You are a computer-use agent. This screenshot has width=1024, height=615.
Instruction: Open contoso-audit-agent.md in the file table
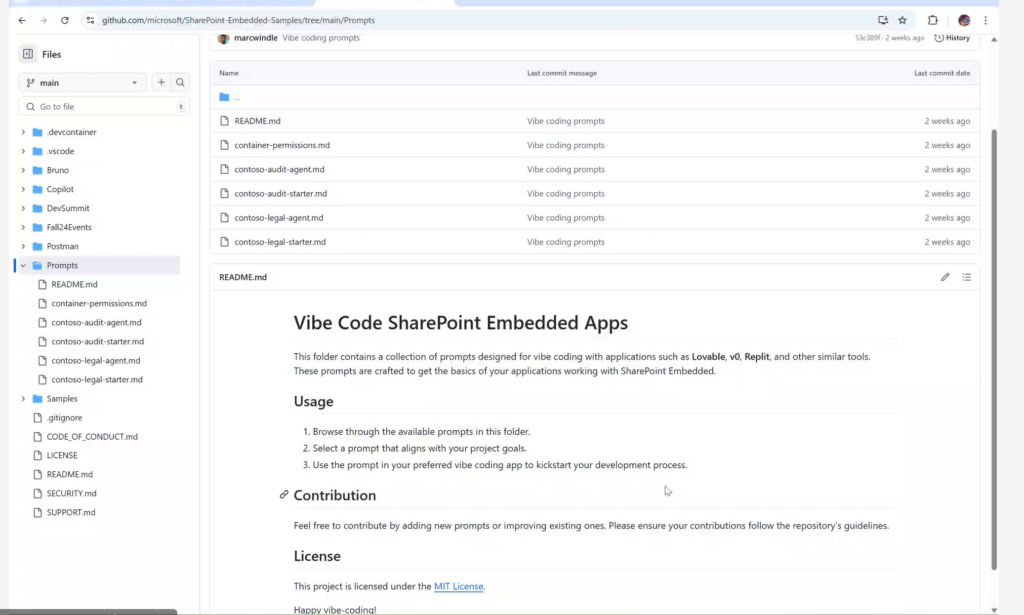pos(280,169)
